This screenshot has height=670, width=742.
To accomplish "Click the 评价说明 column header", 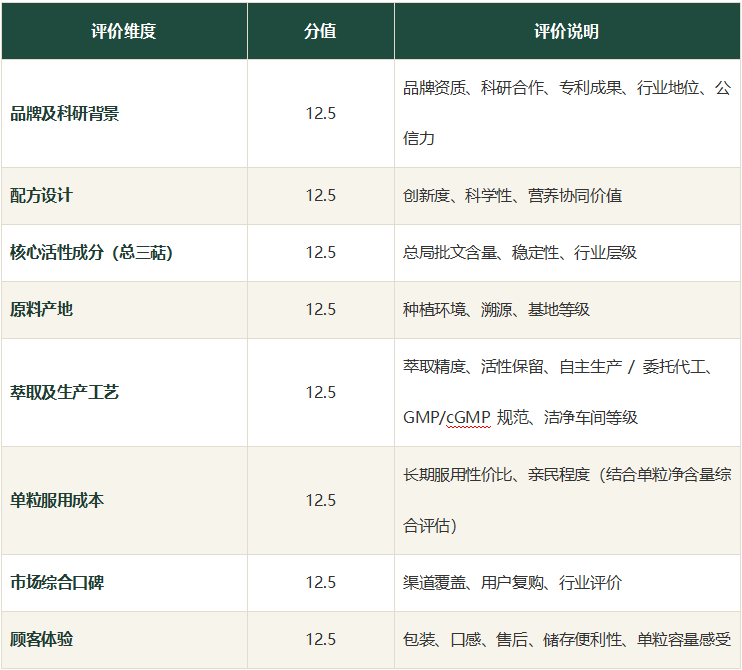I will 567,31.
